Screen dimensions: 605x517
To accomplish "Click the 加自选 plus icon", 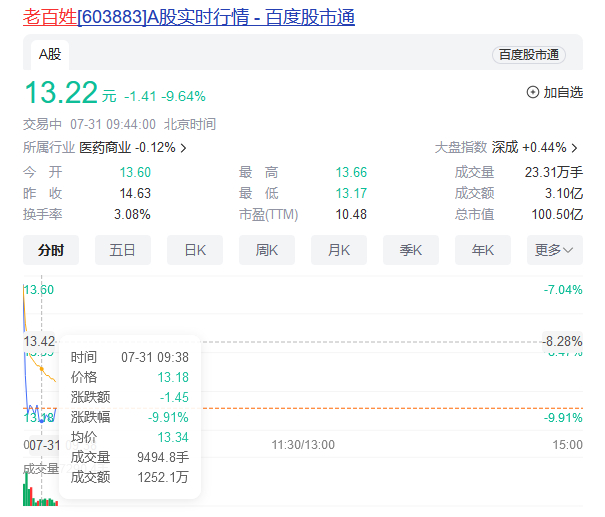I will point(533,92).
